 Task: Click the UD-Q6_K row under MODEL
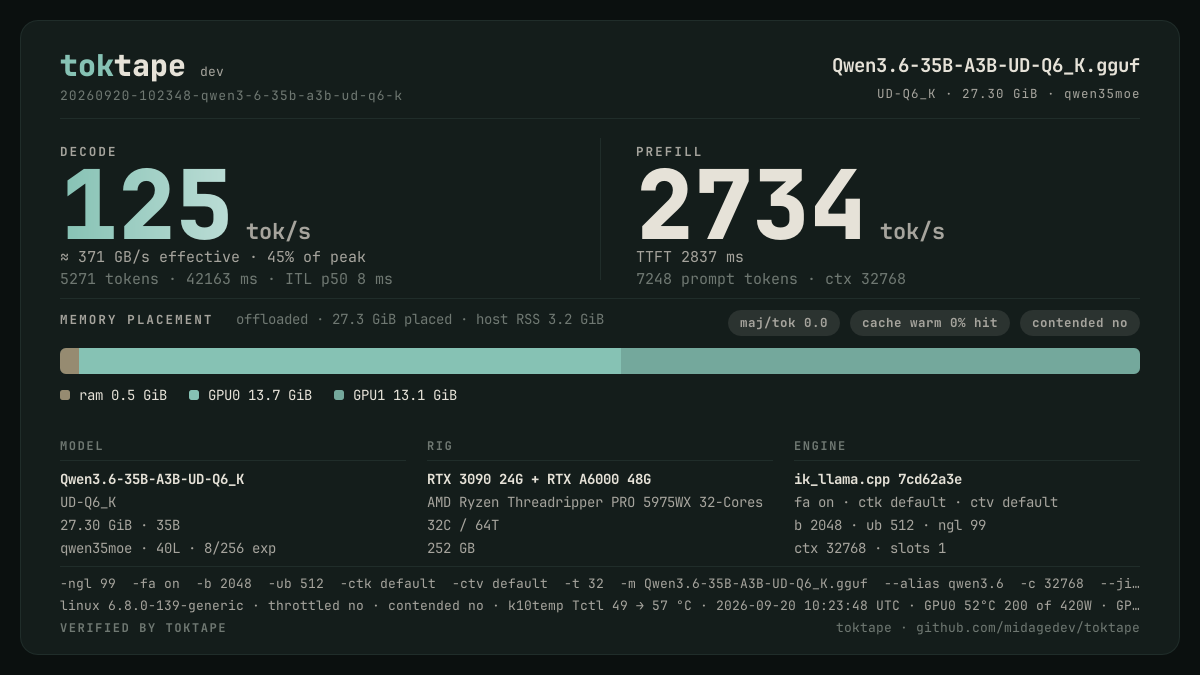pyautogui.click(x=88, y=502)
